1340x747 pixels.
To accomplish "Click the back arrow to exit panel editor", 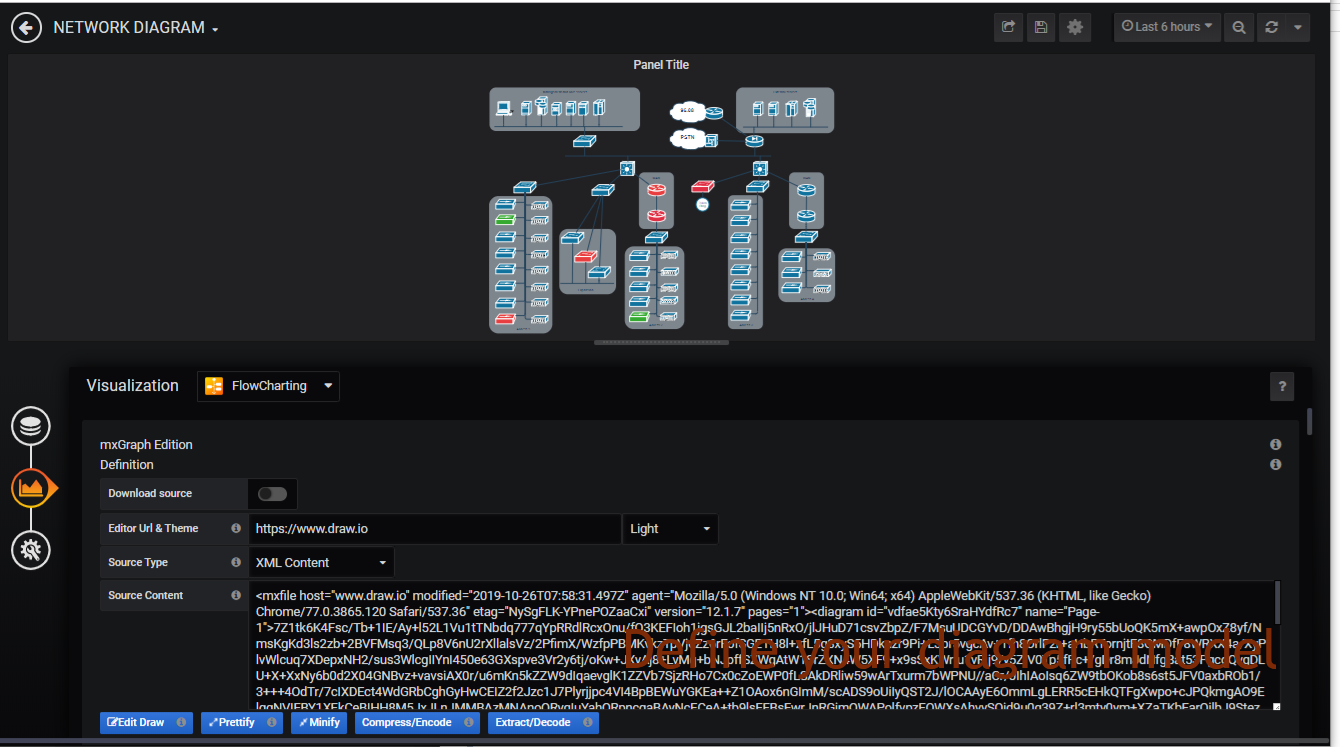I will [27, 28].
